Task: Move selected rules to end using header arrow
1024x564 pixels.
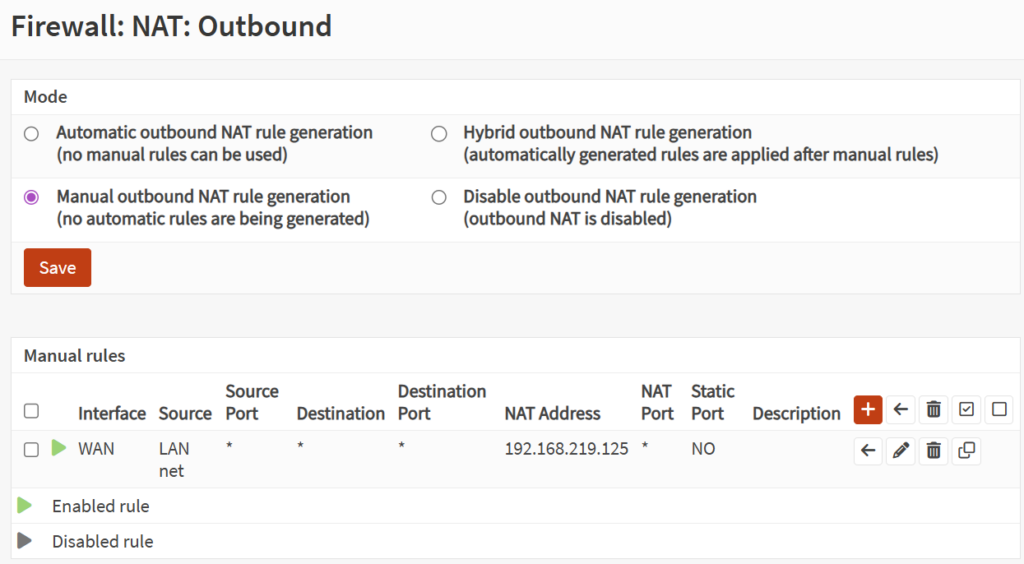Action: coord(900,409)
